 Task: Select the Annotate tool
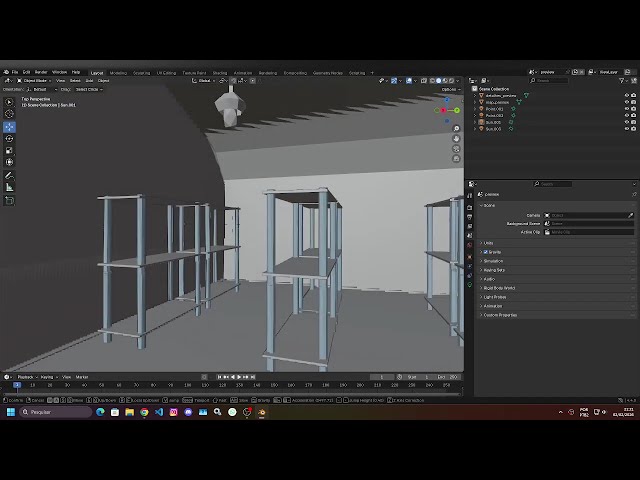(x=9, y=176)
